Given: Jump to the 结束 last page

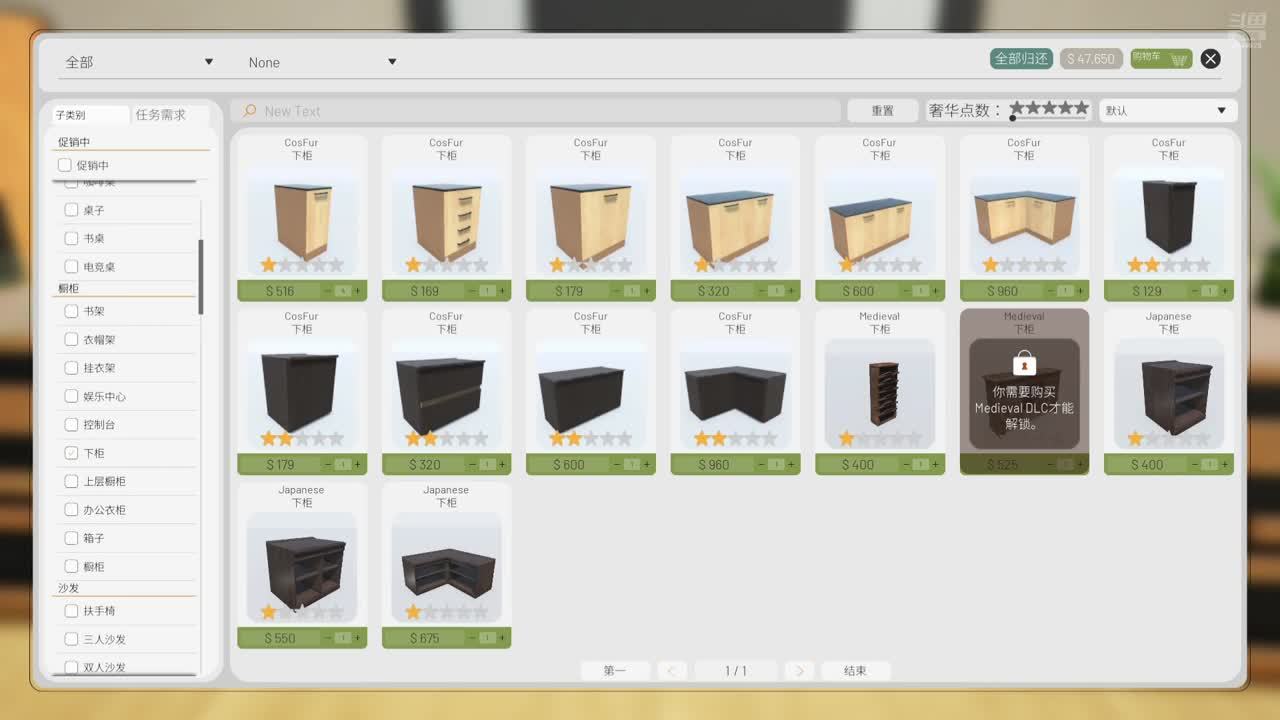Looking at the screenshot, I should click(855, 671).
